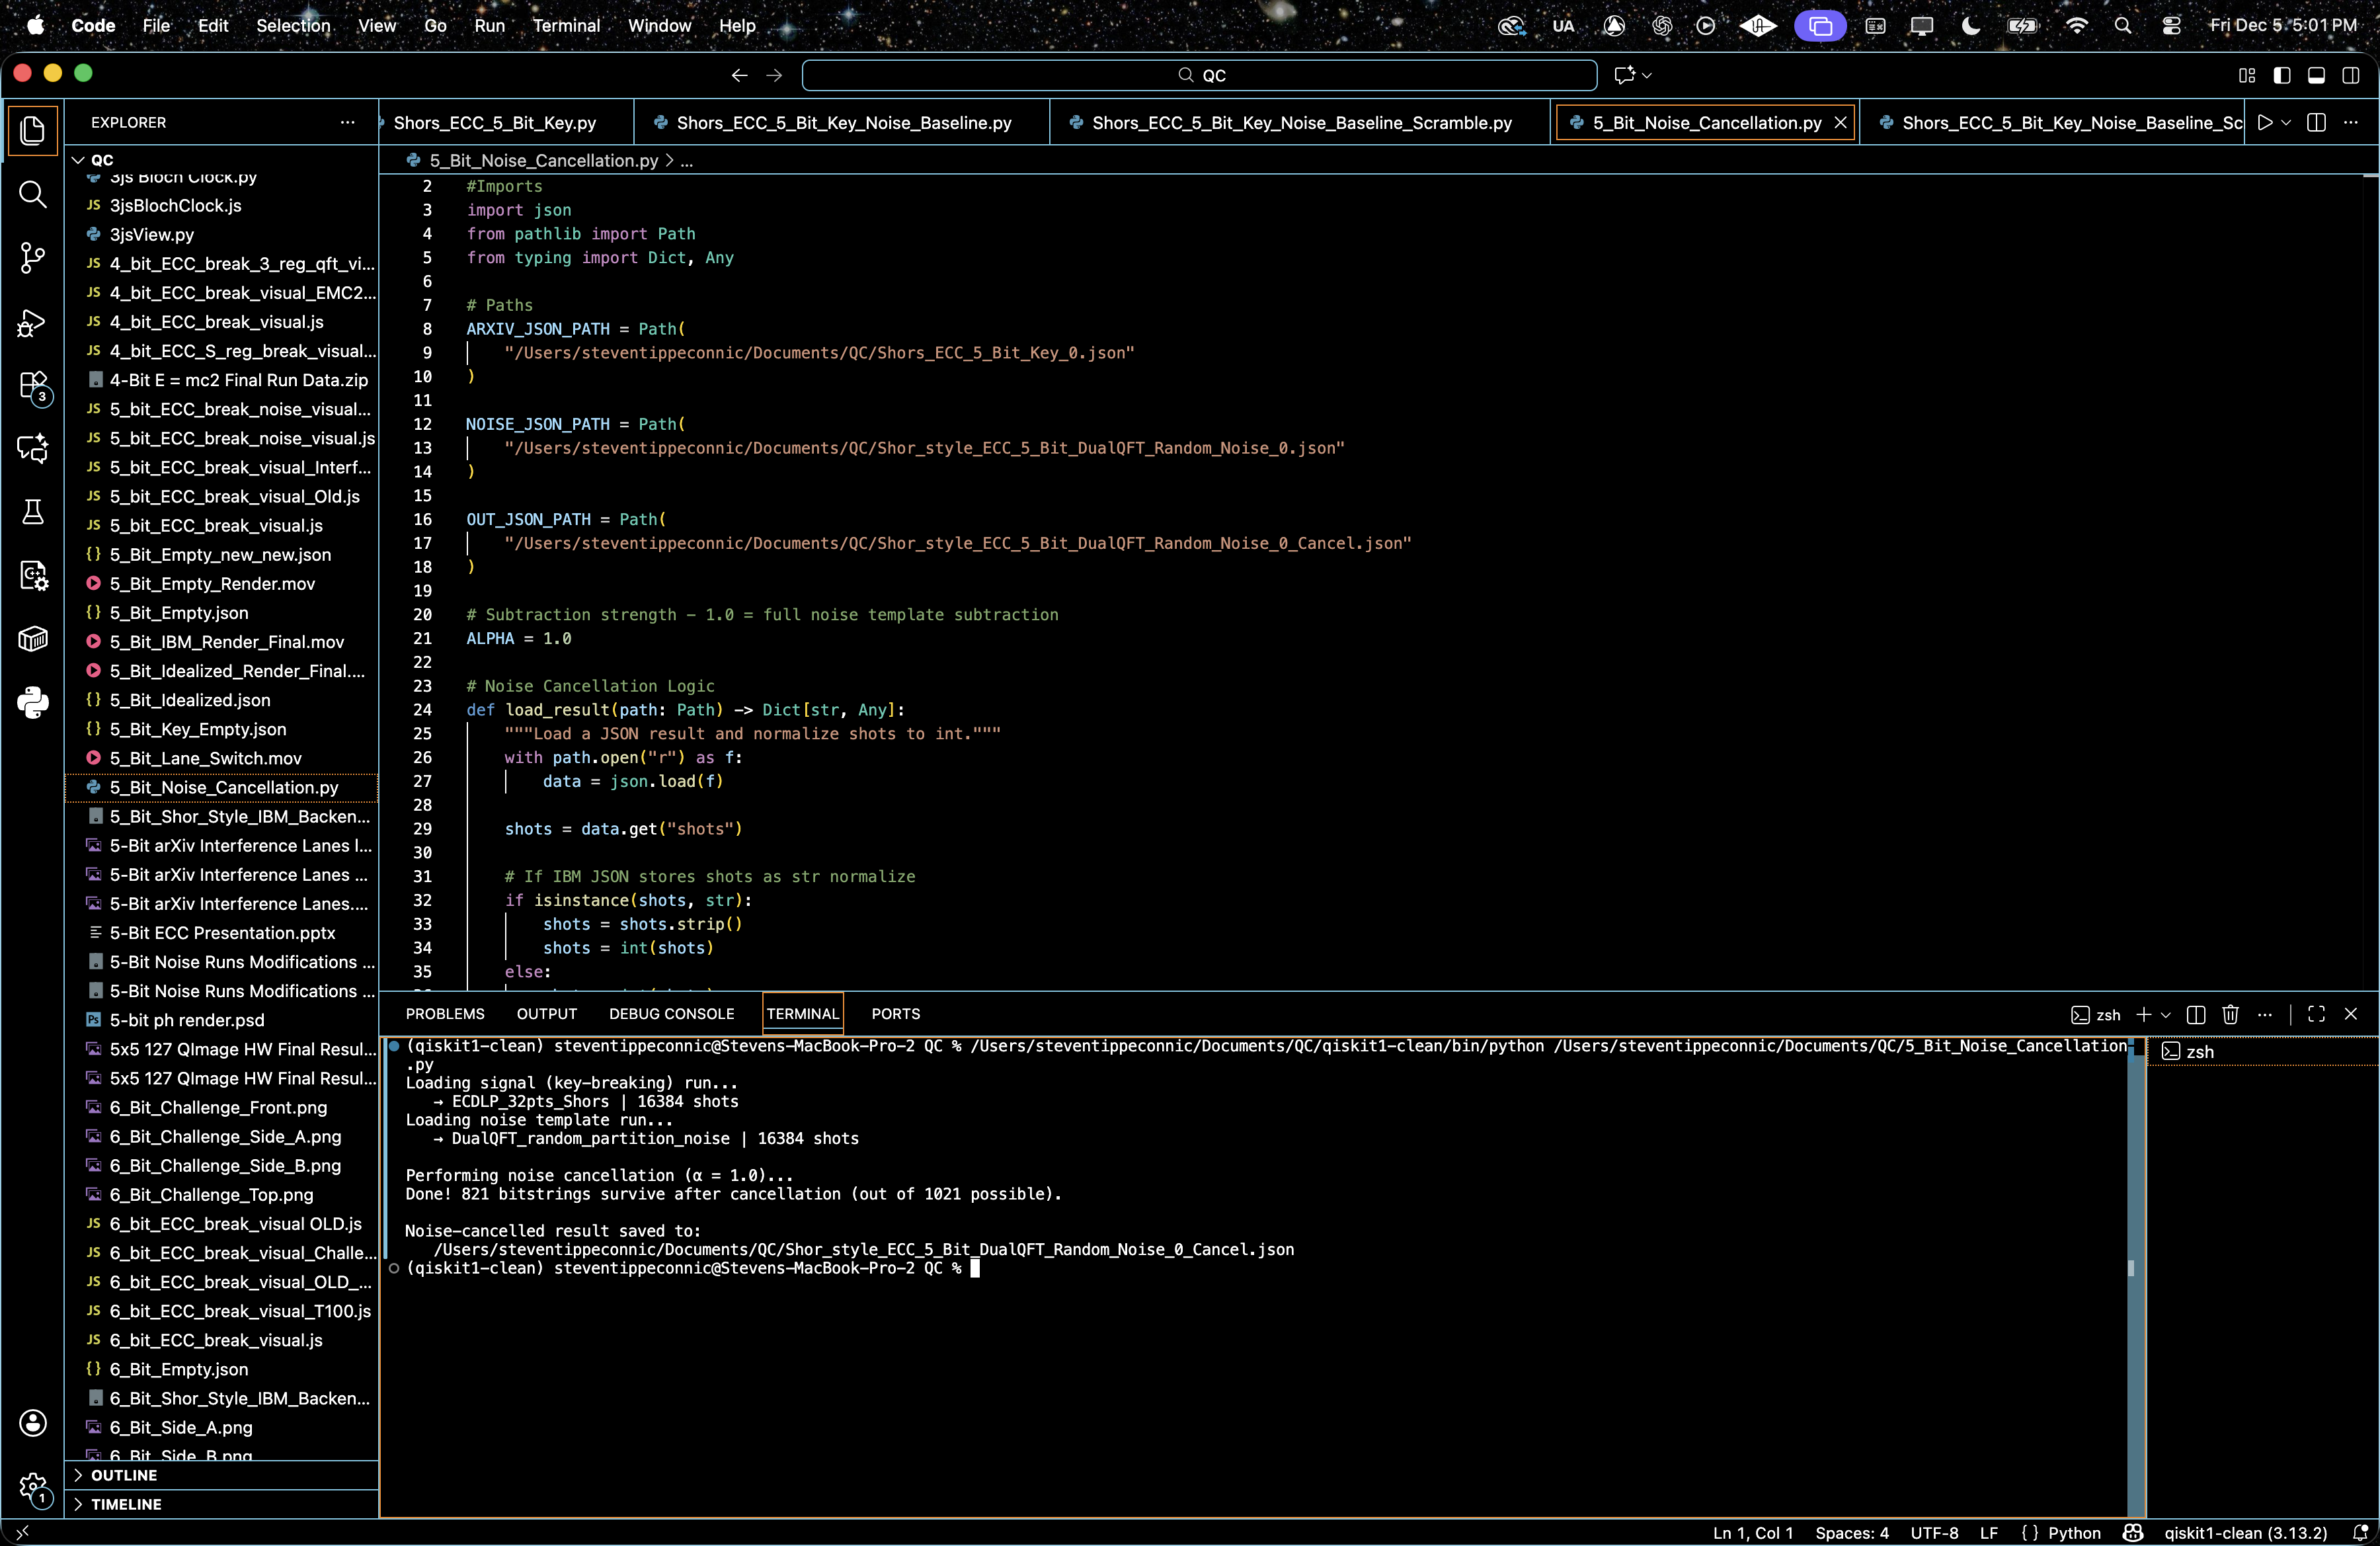Open the Terminal menu in menu bar
The width and height of the screenshot is (2380, 1546).
[565, 26]
